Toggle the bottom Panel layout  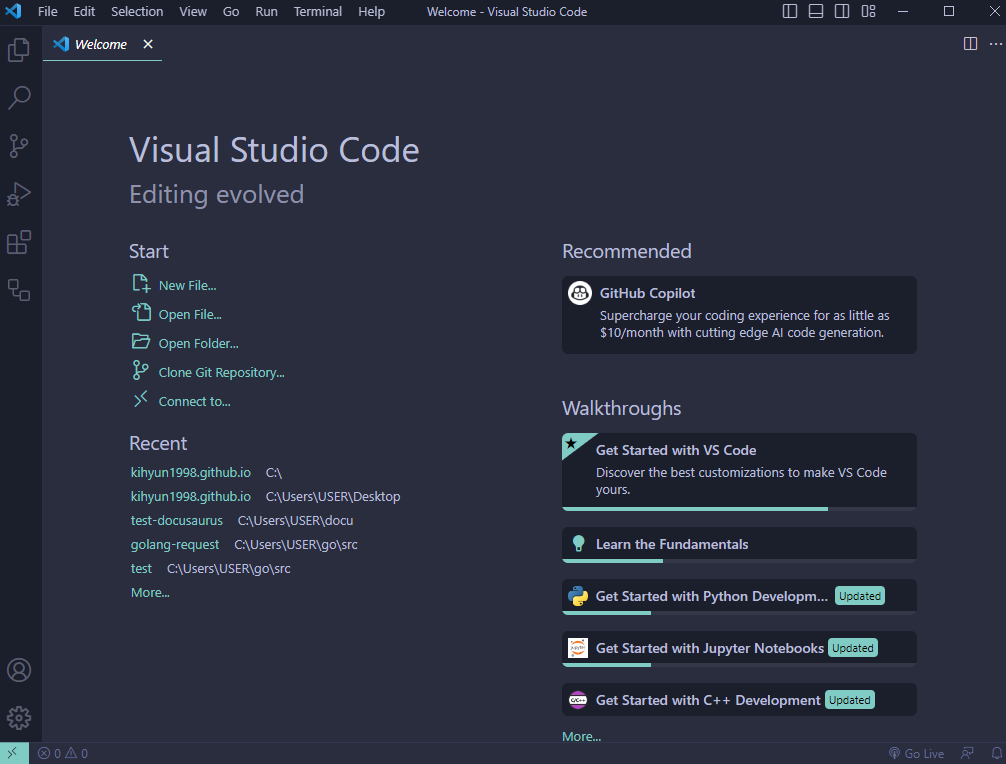815,12
